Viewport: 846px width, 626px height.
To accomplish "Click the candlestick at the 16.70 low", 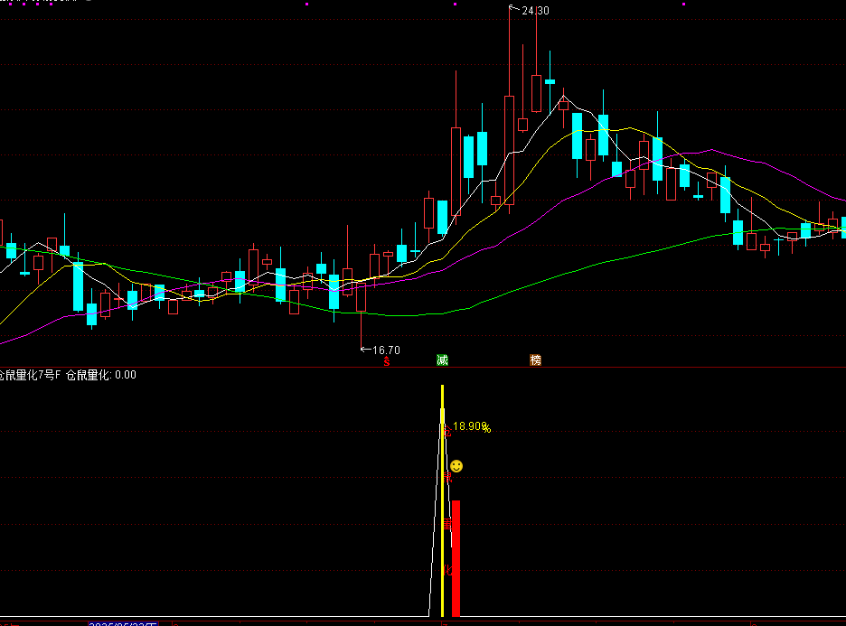I will pyautogui.click(x=361, y=298).
